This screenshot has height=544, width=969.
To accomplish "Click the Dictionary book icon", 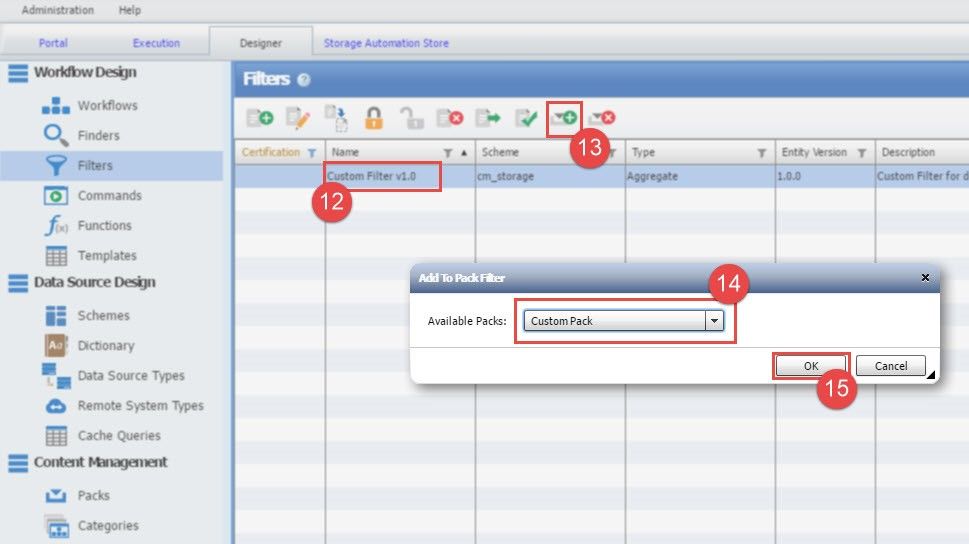I will coord(56,345).
